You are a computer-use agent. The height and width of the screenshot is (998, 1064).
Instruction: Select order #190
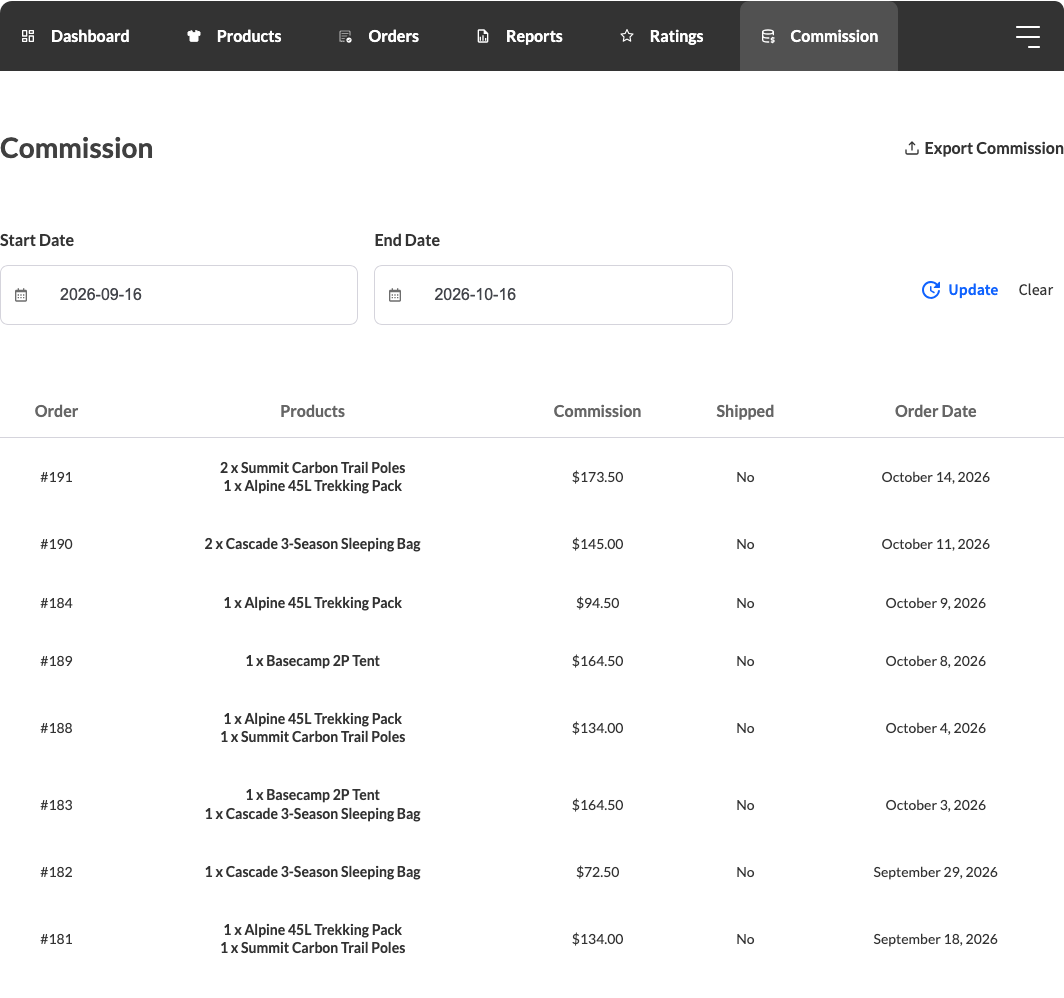56,544
